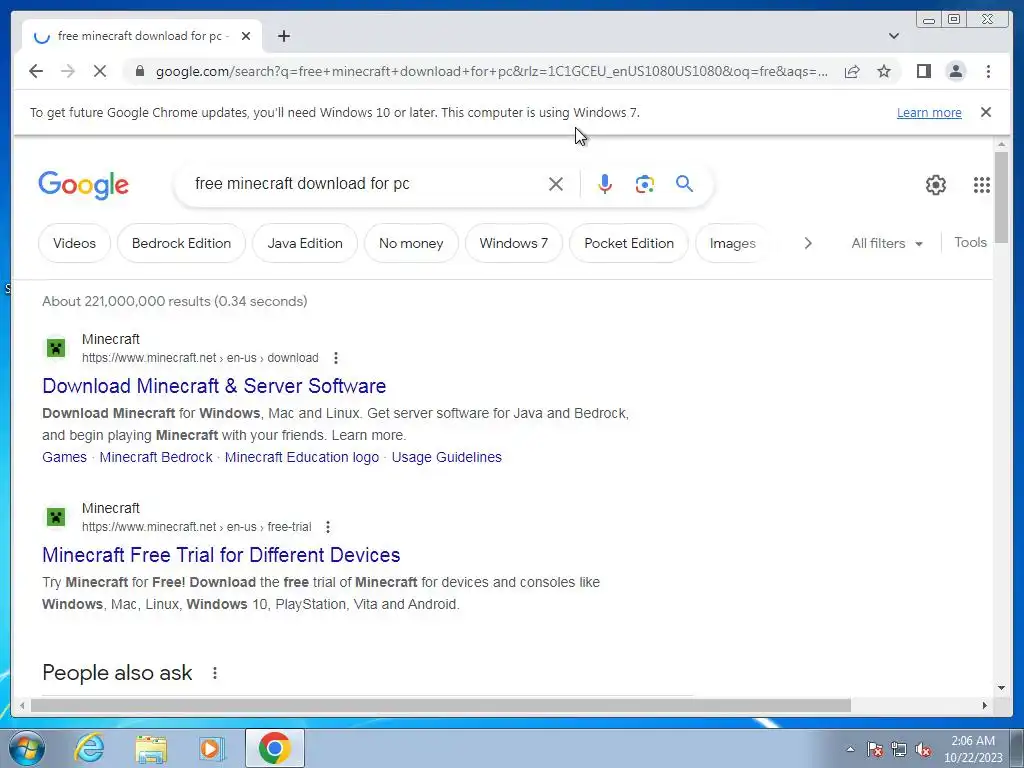Share this page icon in address bar
1024x768 pixels.
tap(852, 71)
